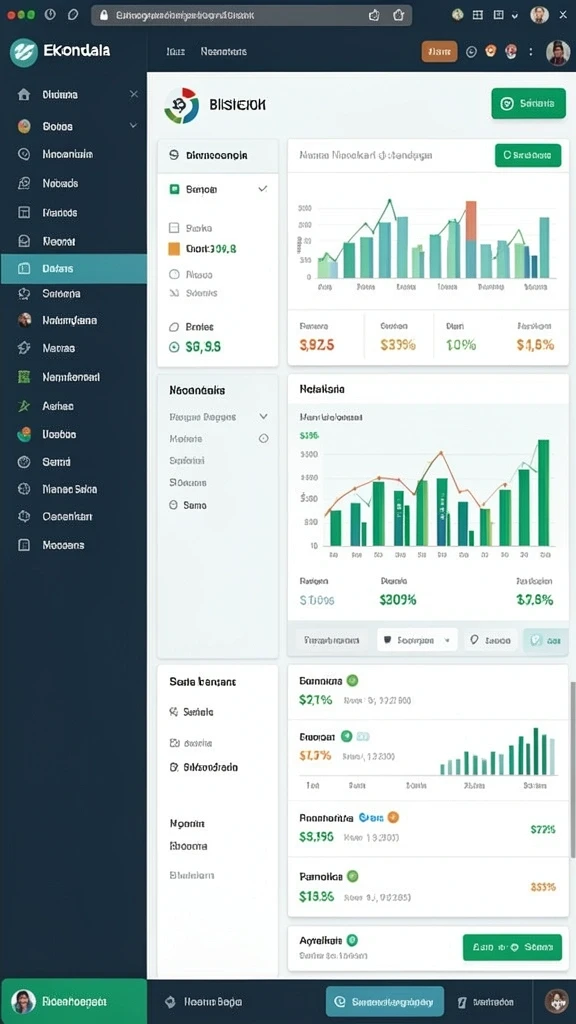Click the lock icon in address bar
This screenshot has width=576, height=1024.
(x=103, y=15)
